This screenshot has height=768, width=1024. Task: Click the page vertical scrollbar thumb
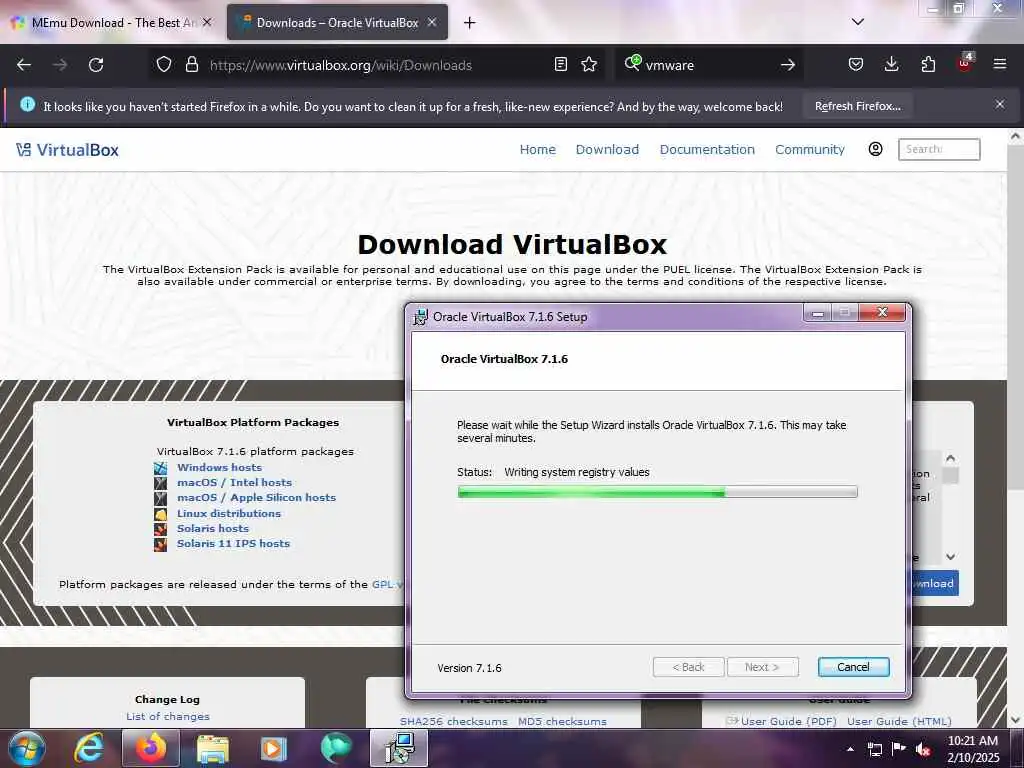(1014, 317)
